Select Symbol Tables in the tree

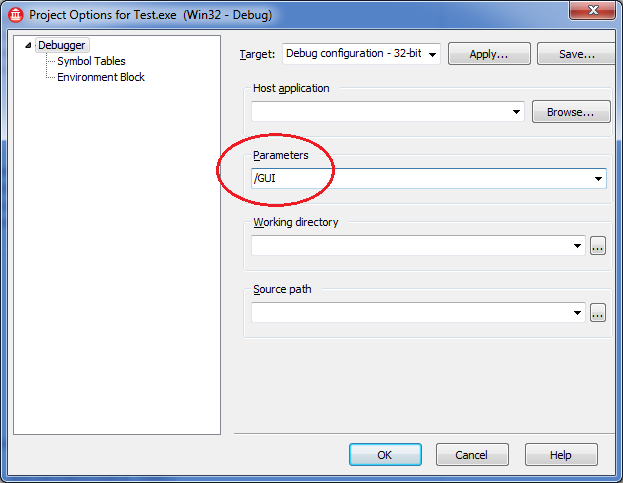(x=91, y=61)
